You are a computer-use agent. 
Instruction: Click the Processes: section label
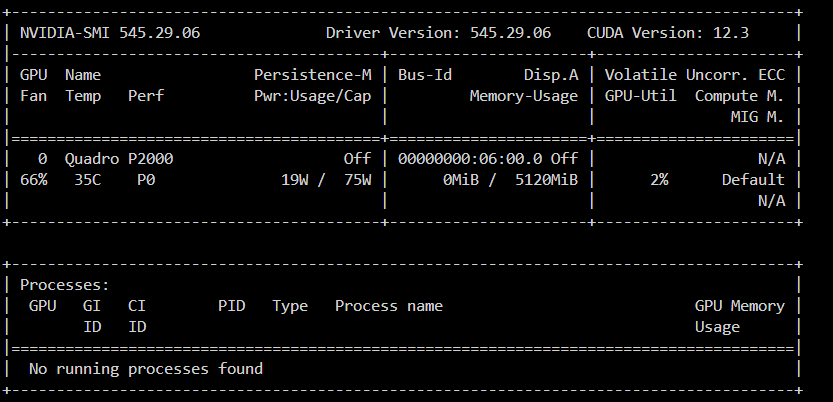click(65, 285)
